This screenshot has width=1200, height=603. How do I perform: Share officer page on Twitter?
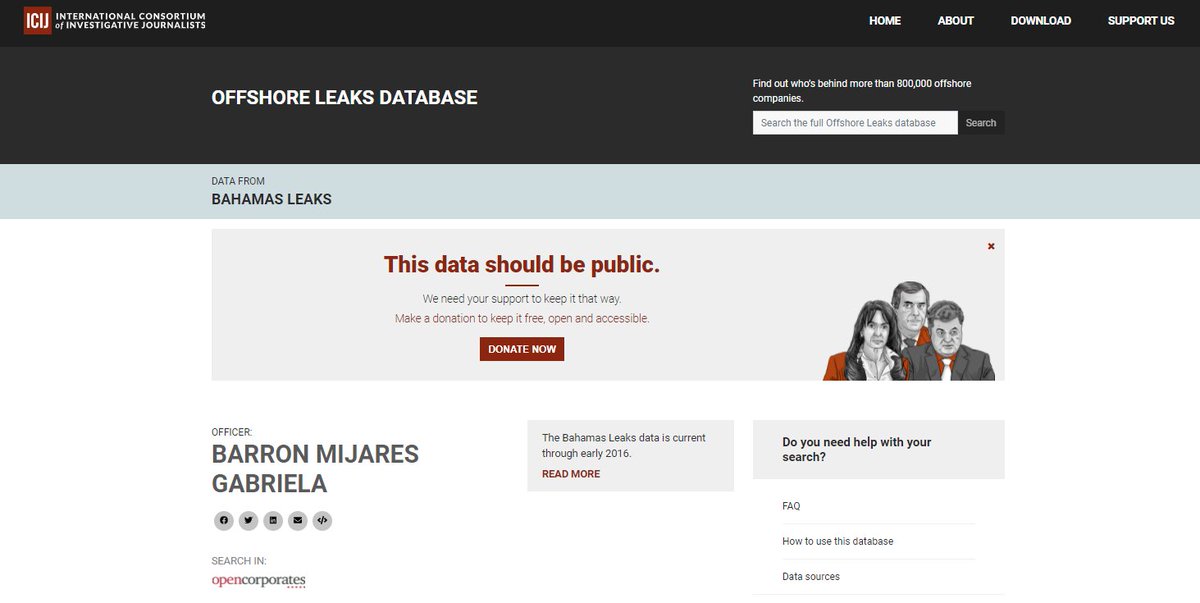[248, 520]
